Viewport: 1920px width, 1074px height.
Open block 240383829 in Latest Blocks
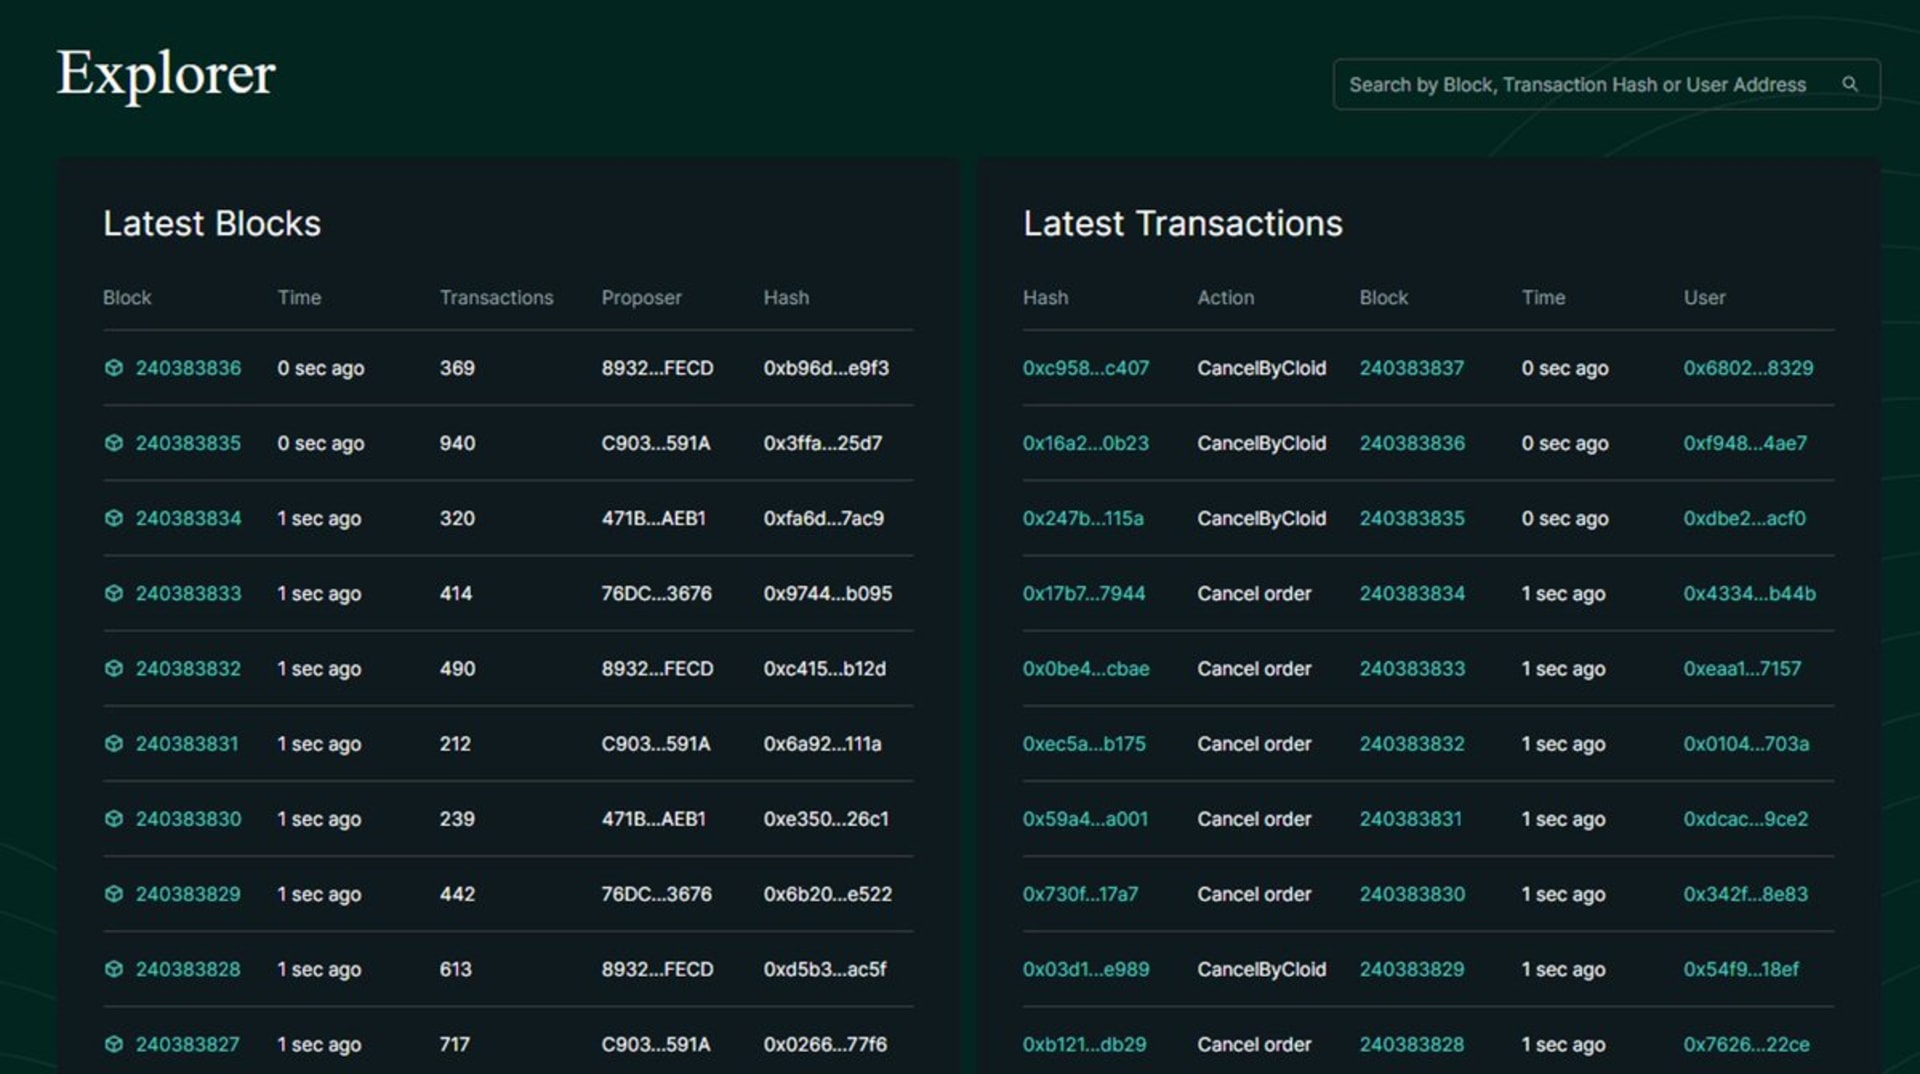tap(188, 893)
